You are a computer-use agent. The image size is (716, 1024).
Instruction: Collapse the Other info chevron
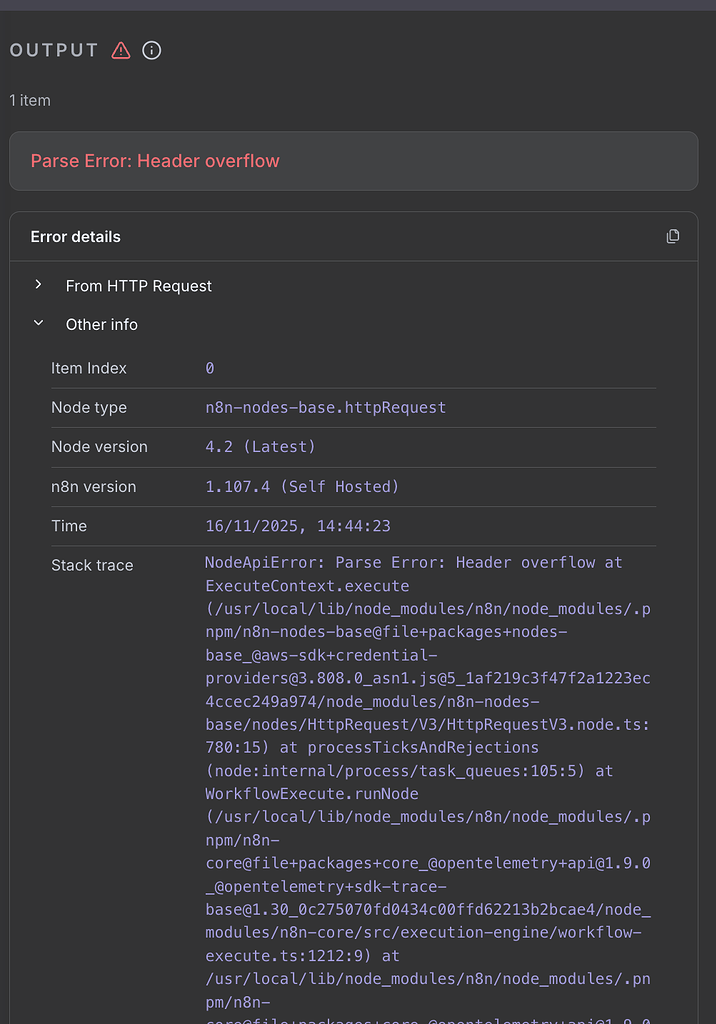38,324
